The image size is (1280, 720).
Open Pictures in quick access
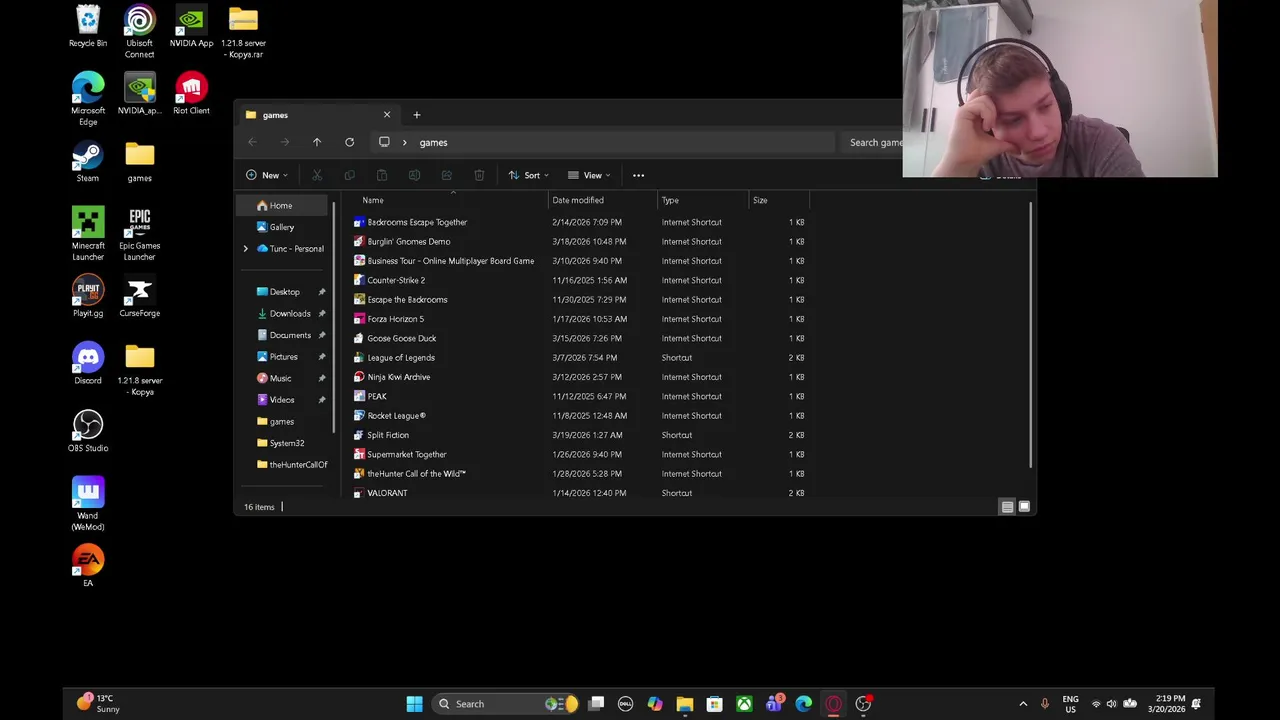tap(284, 357)
